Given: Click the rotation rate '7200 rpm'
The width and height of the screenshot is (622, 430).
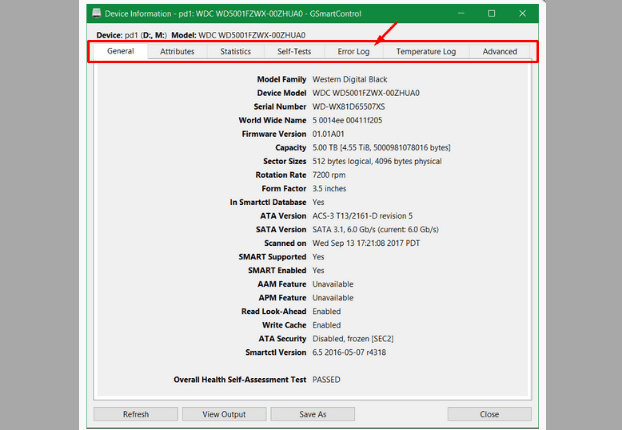Looking at the screenshot, I should pyautogui.click(x=329, y=175).
